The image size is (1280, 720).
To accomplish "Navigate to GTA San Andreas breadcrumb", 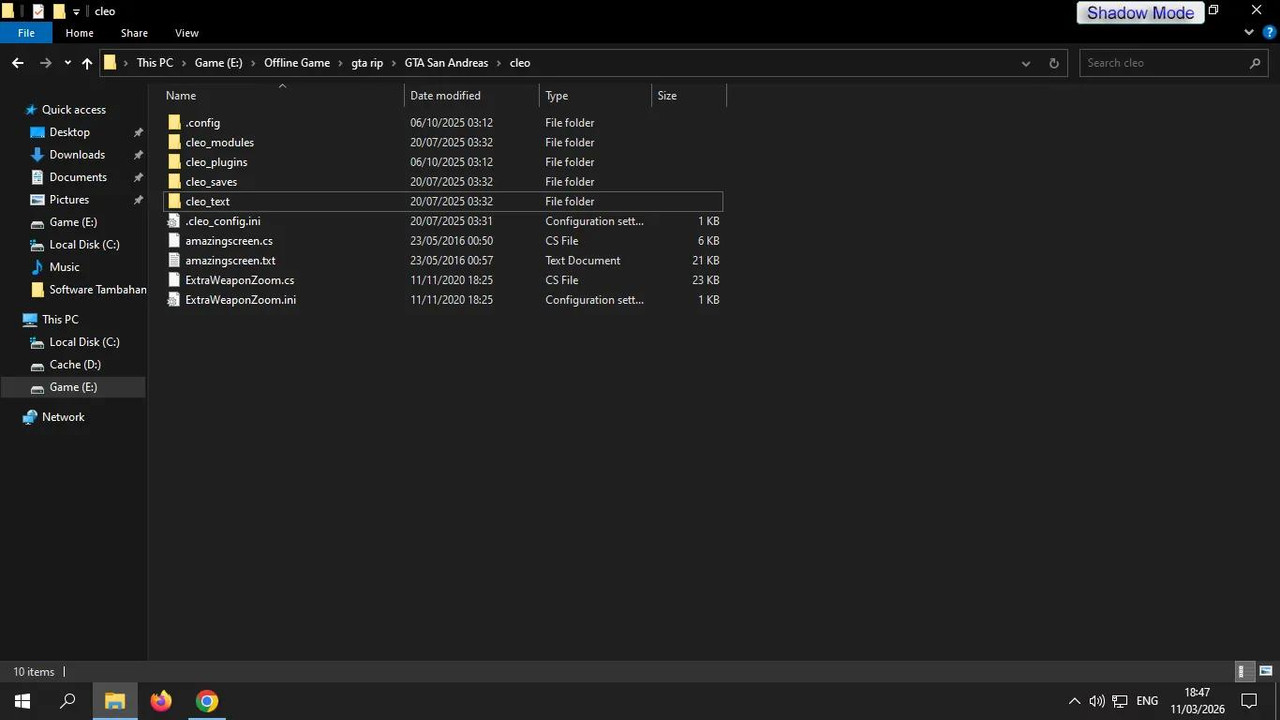I will pyautogui.click(x=446, y=63).
